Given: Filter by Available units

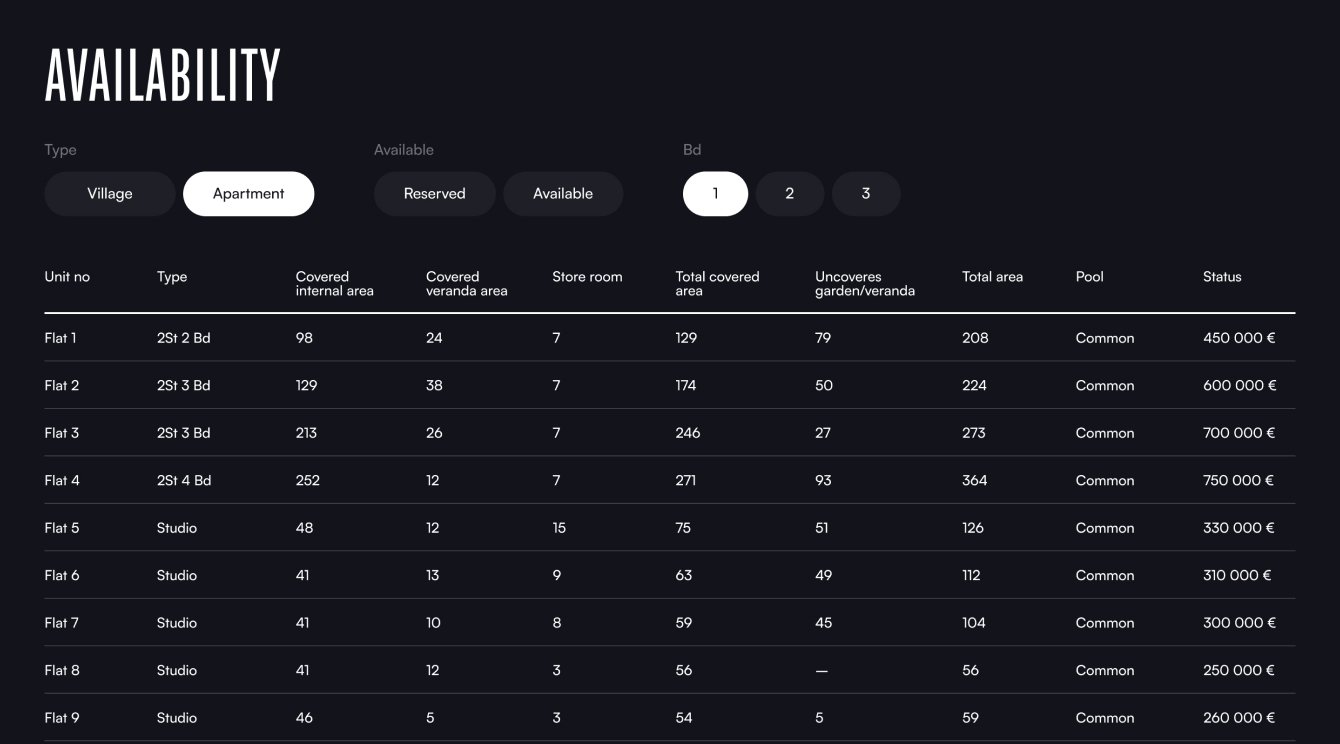Looking at the screenshot, I should coord(563,194).
